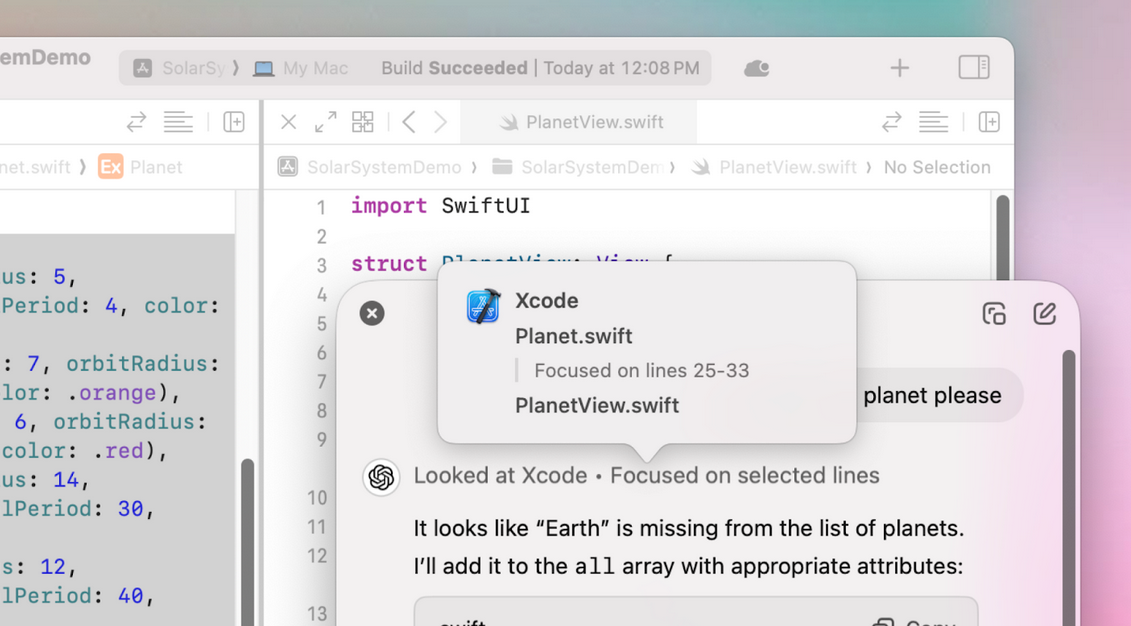The width and height of the screenshot is (1131, 626).
Task: Close the PlanetView.swift editor pane
Action: point(289,122)
